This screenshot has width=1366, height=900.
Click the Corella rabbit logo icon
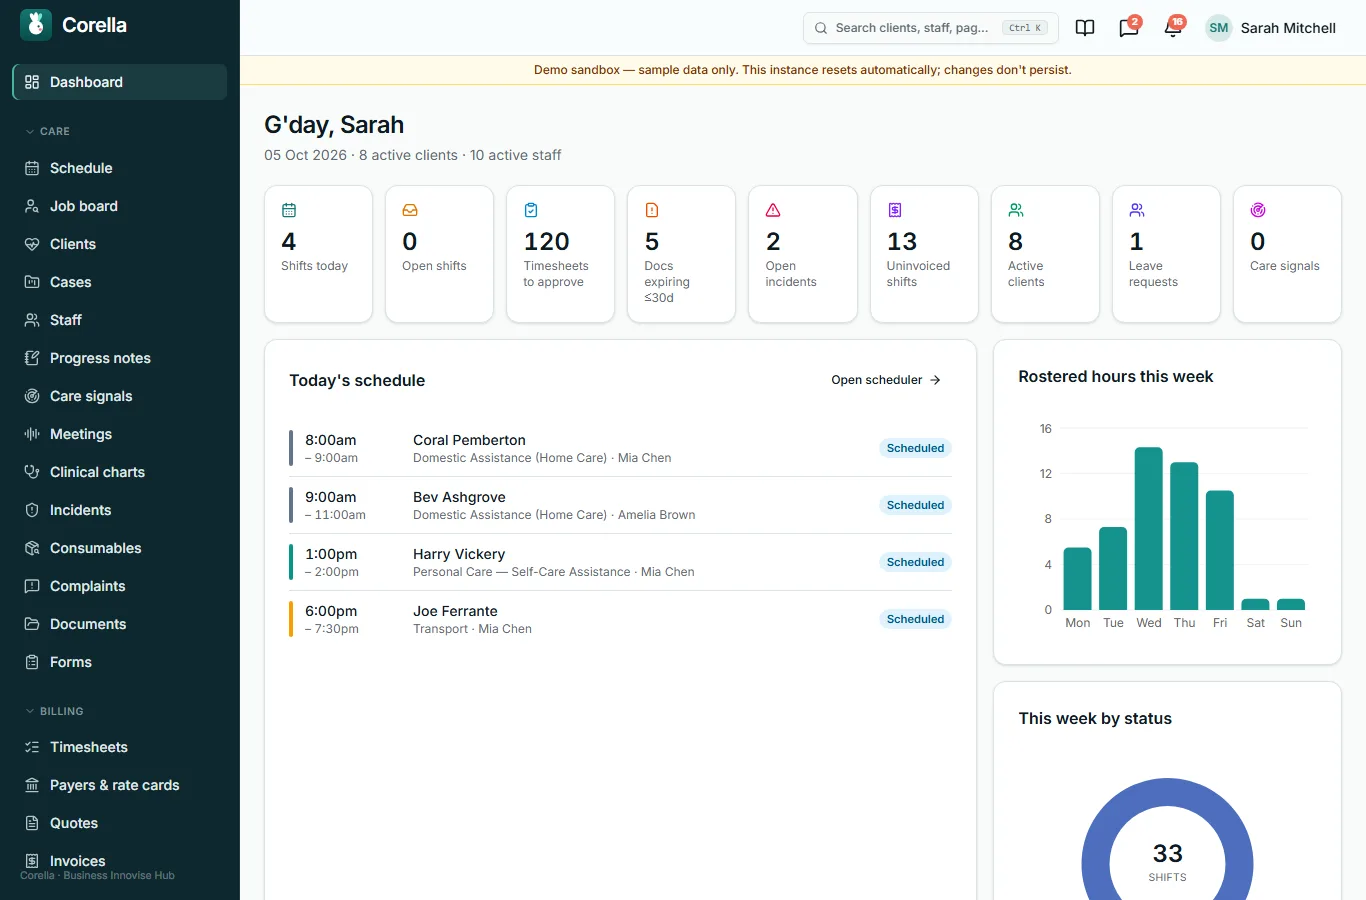[x=36, y=25]
